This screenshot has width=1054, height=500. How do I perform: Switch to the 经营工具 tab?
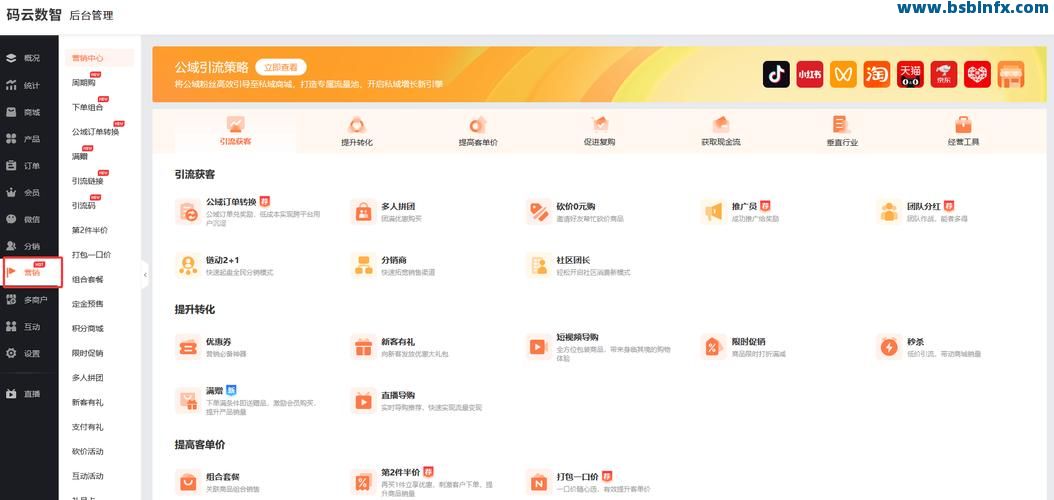click(963, 132)
